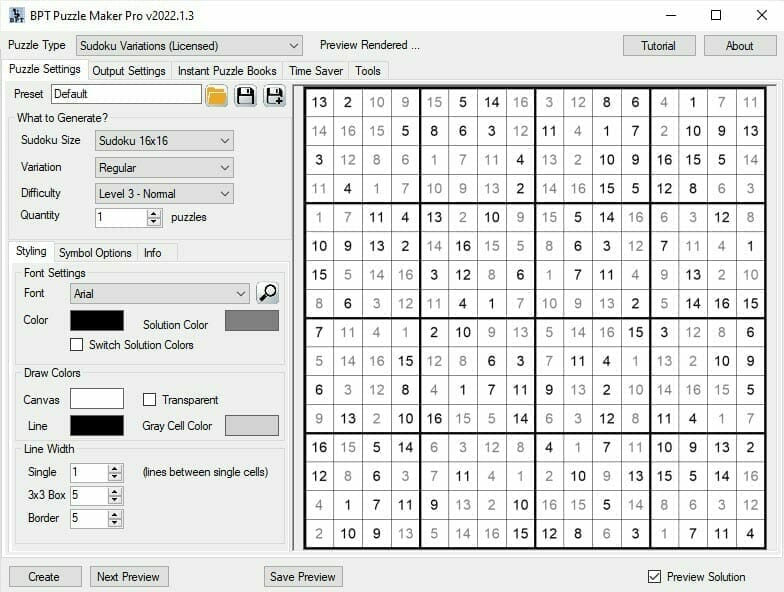
Task: Increase Quantity with the up arrow
Action: coord(154,213)
